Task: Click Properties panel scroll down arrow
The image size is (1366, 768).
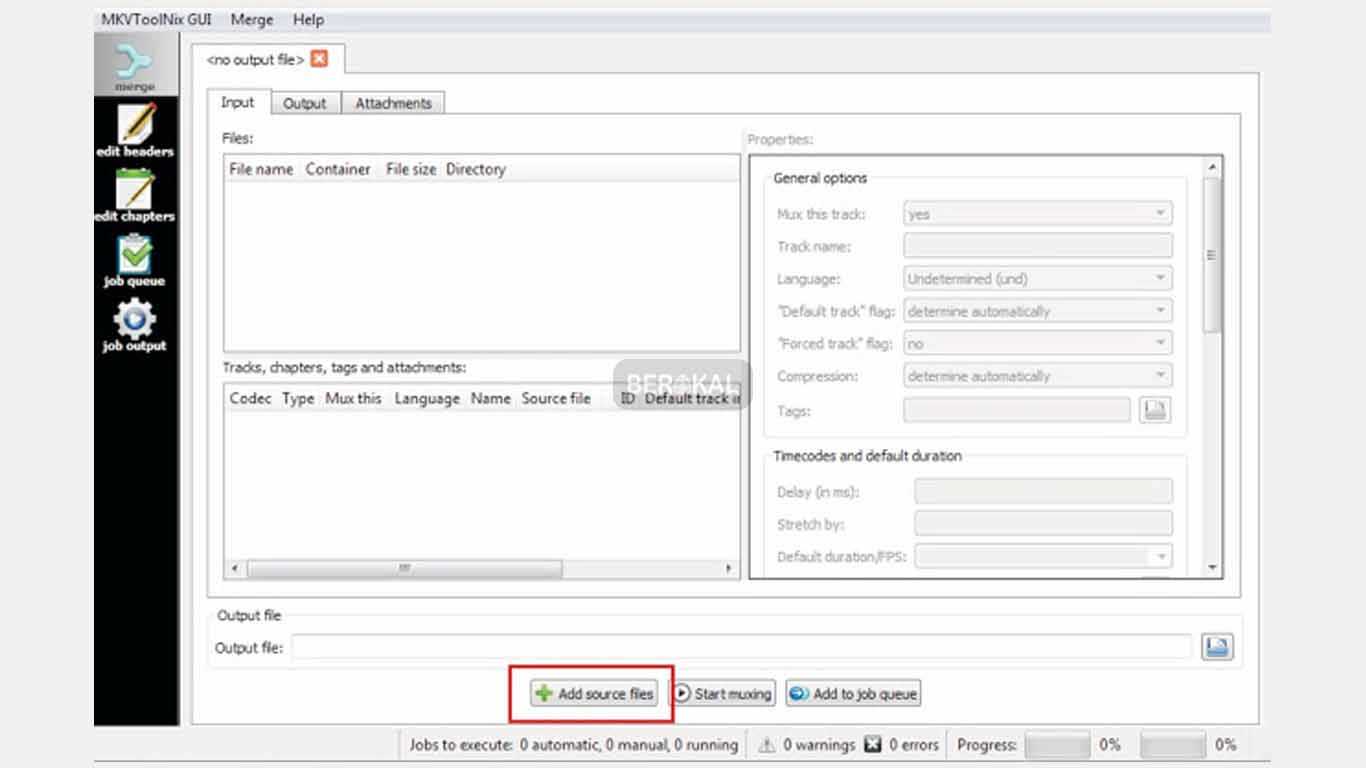Action: pos(1212,567)
